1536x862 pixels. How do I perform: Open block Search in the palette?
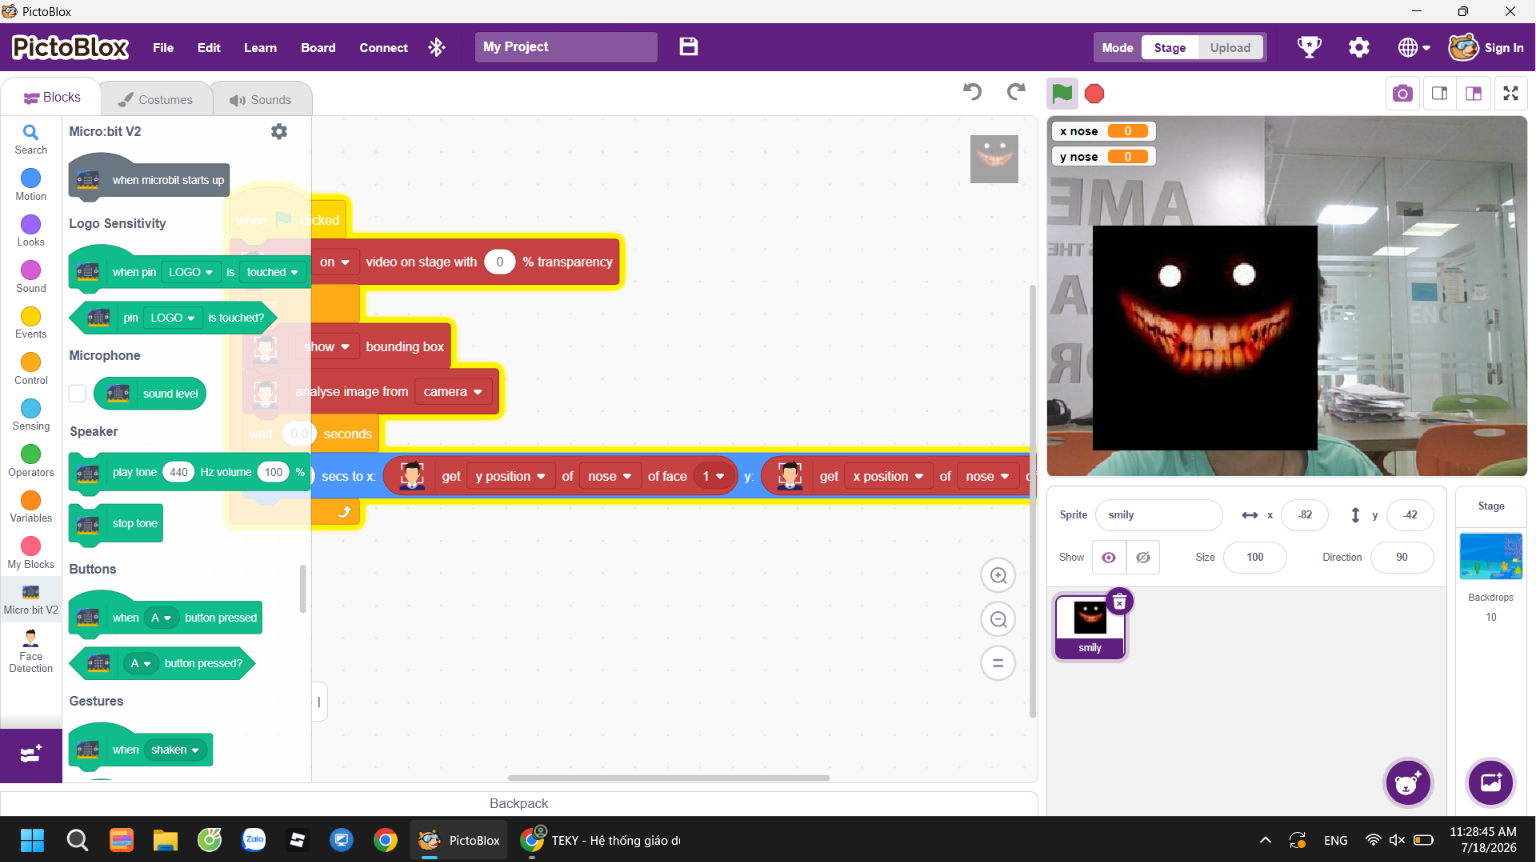coord(31,139)
